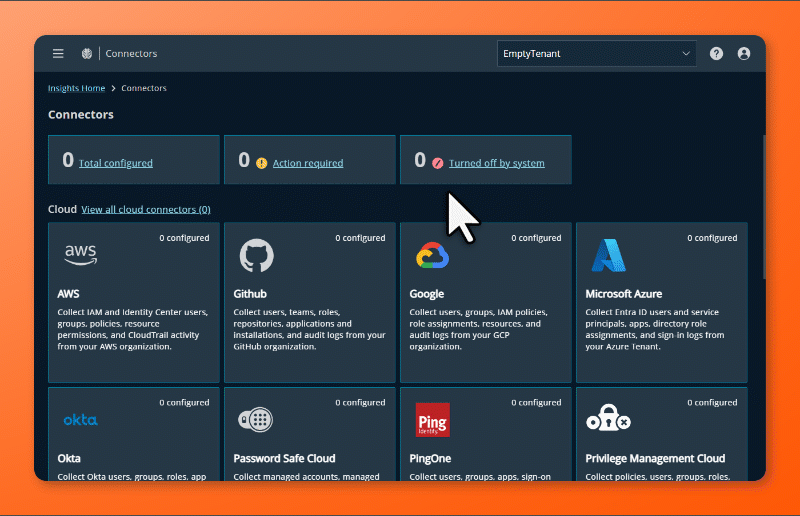
Task: Click the Connectors title in header bar
Action: pos(131,54)
